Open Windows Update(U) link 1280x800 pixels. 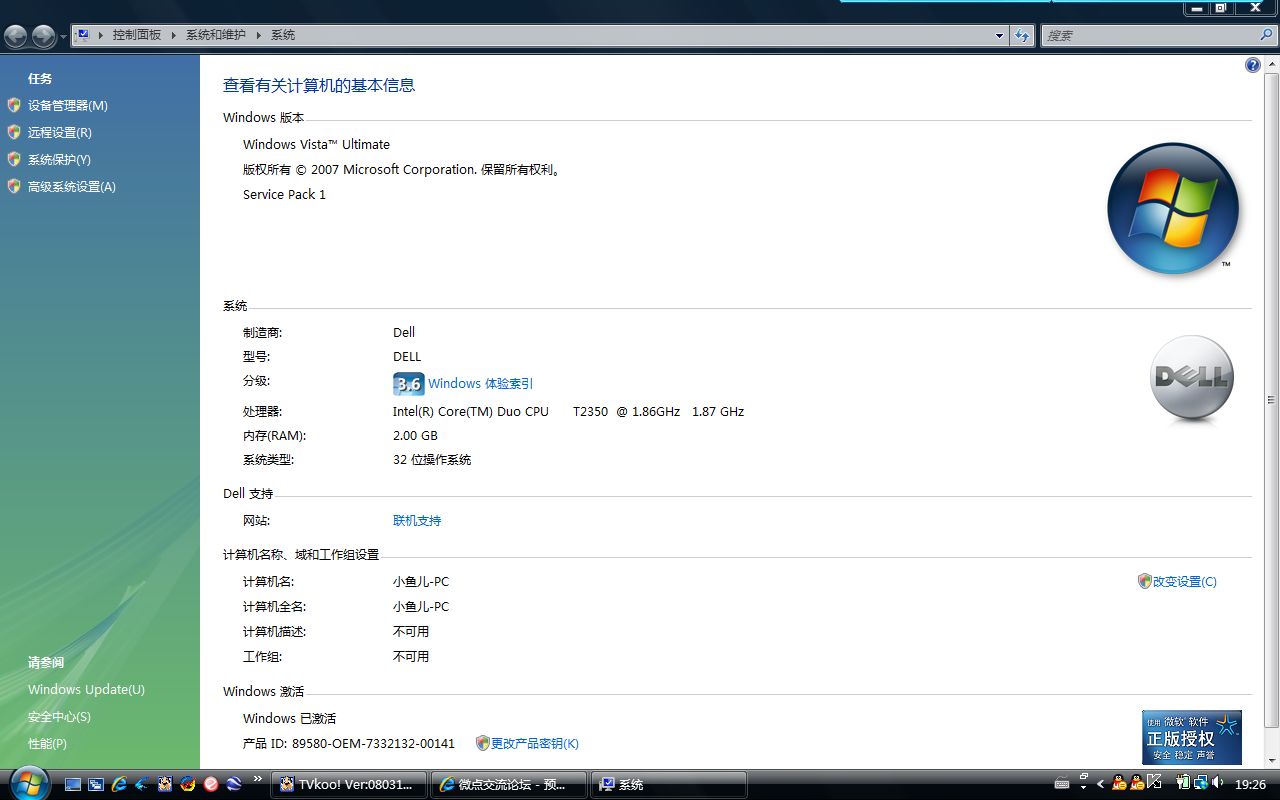pos(86,689)
